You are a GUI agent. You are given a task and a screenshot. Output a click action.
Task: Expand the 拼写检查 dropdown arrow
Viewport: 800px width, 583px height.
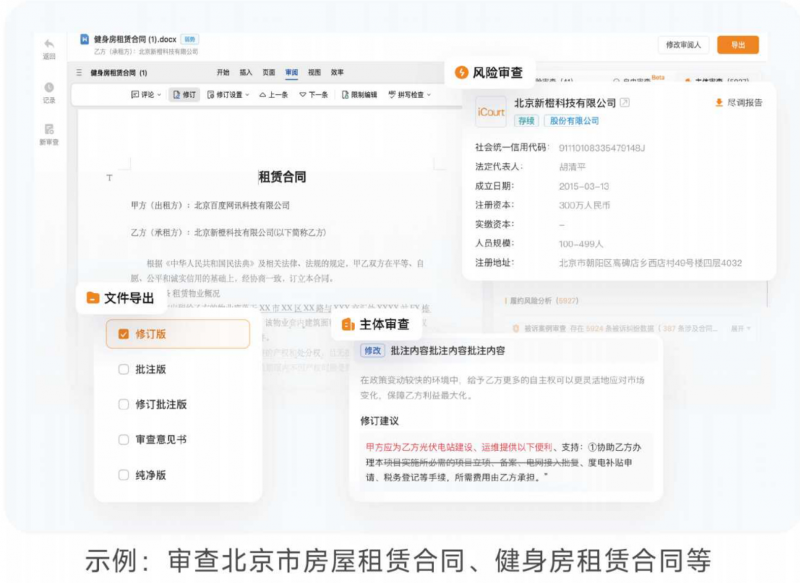pyautogui.click(x=429, y=95)
